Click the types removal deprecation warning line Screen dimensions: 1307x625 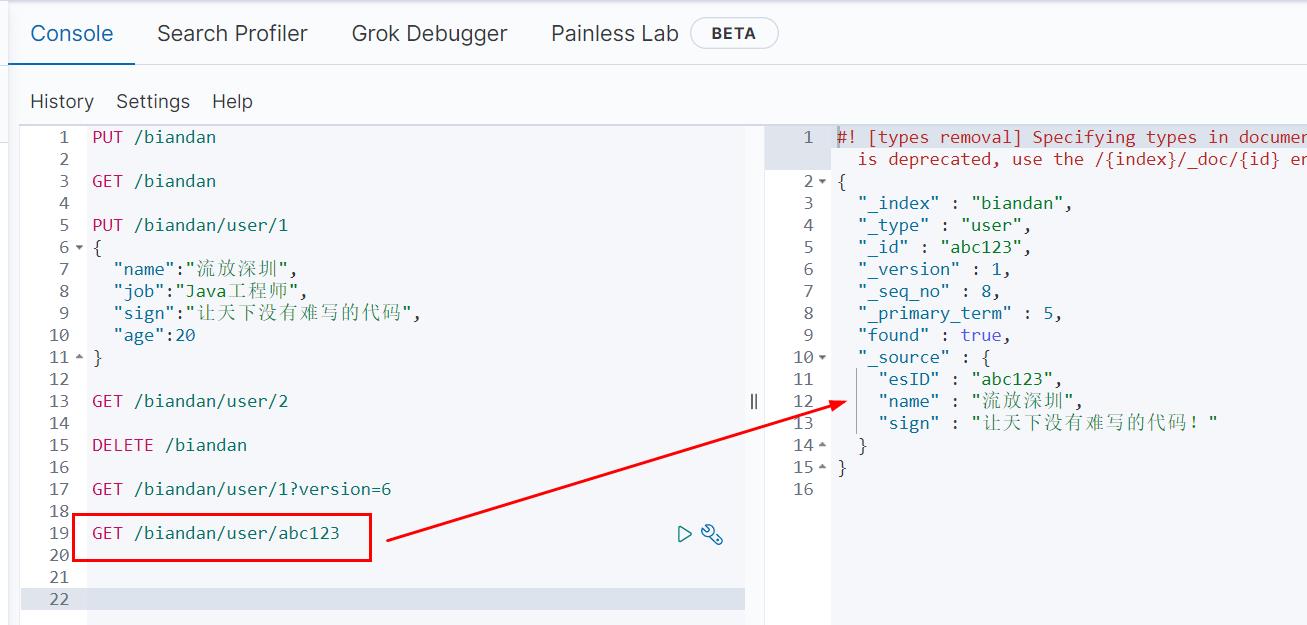click(x=1071, y=148)
